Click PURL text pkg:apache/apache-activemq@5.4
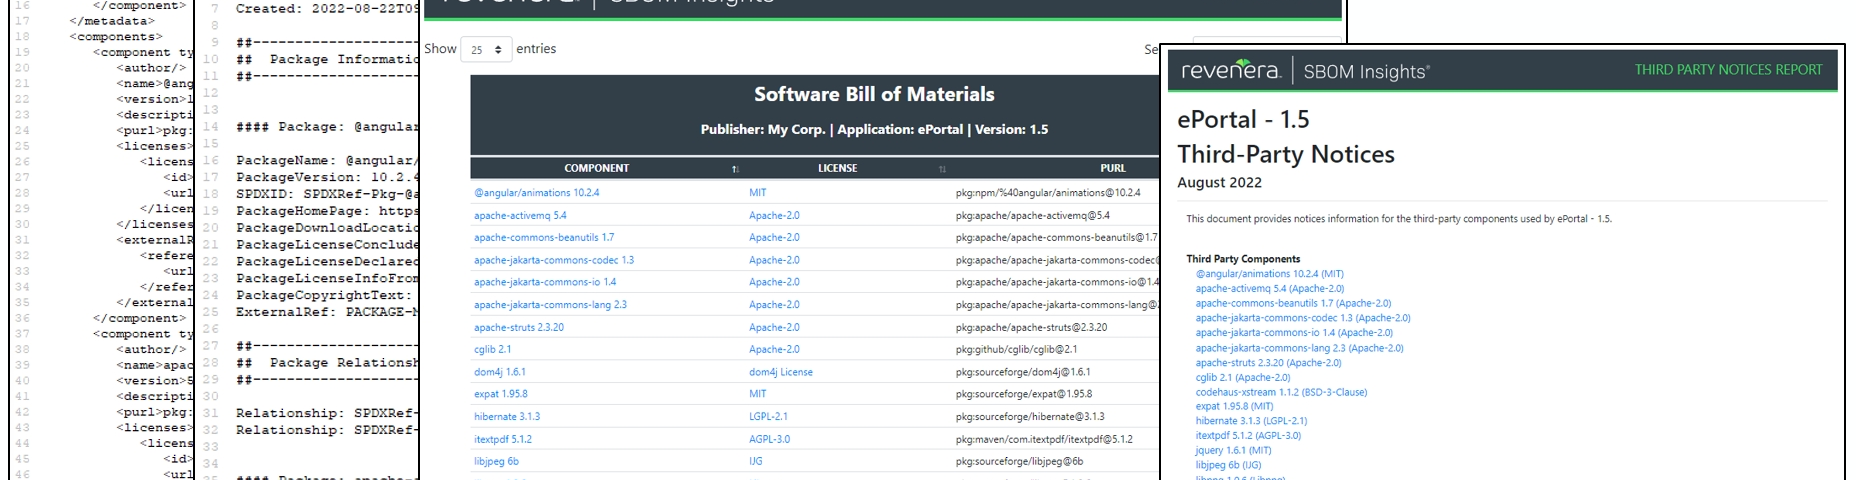1856x480 pixels. (x=1033, y=215)
